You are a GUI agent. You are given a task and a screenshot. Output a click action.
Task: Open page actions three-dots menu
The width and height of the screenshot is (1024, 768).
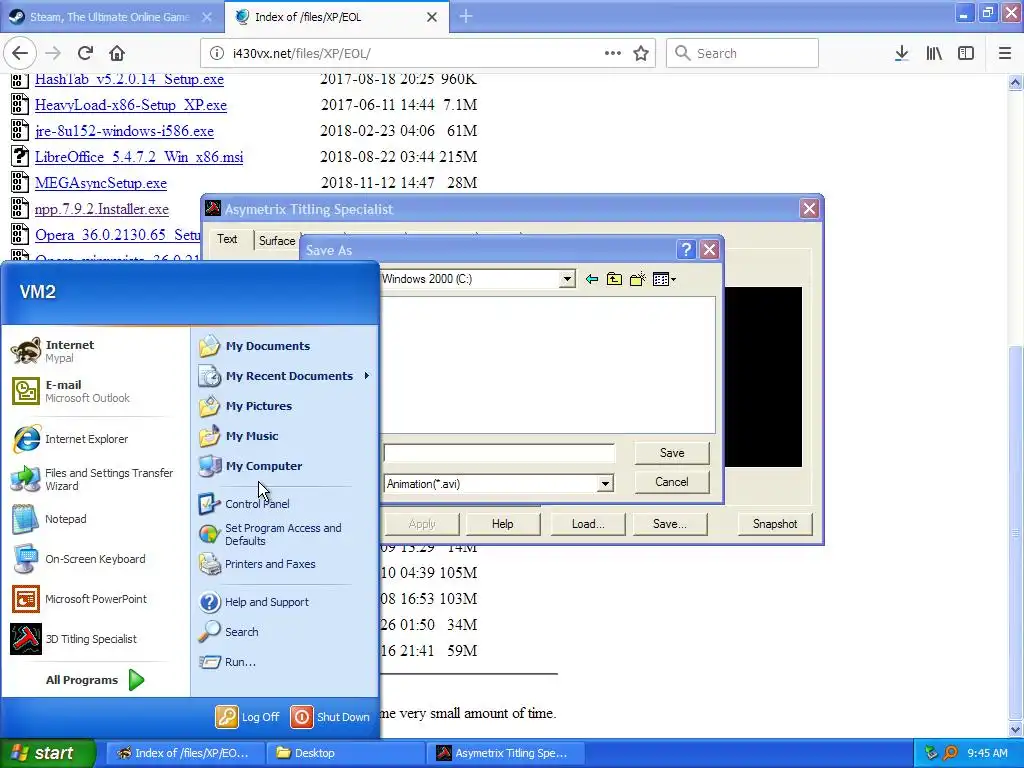pyautogui.click(x=613, y=53)
